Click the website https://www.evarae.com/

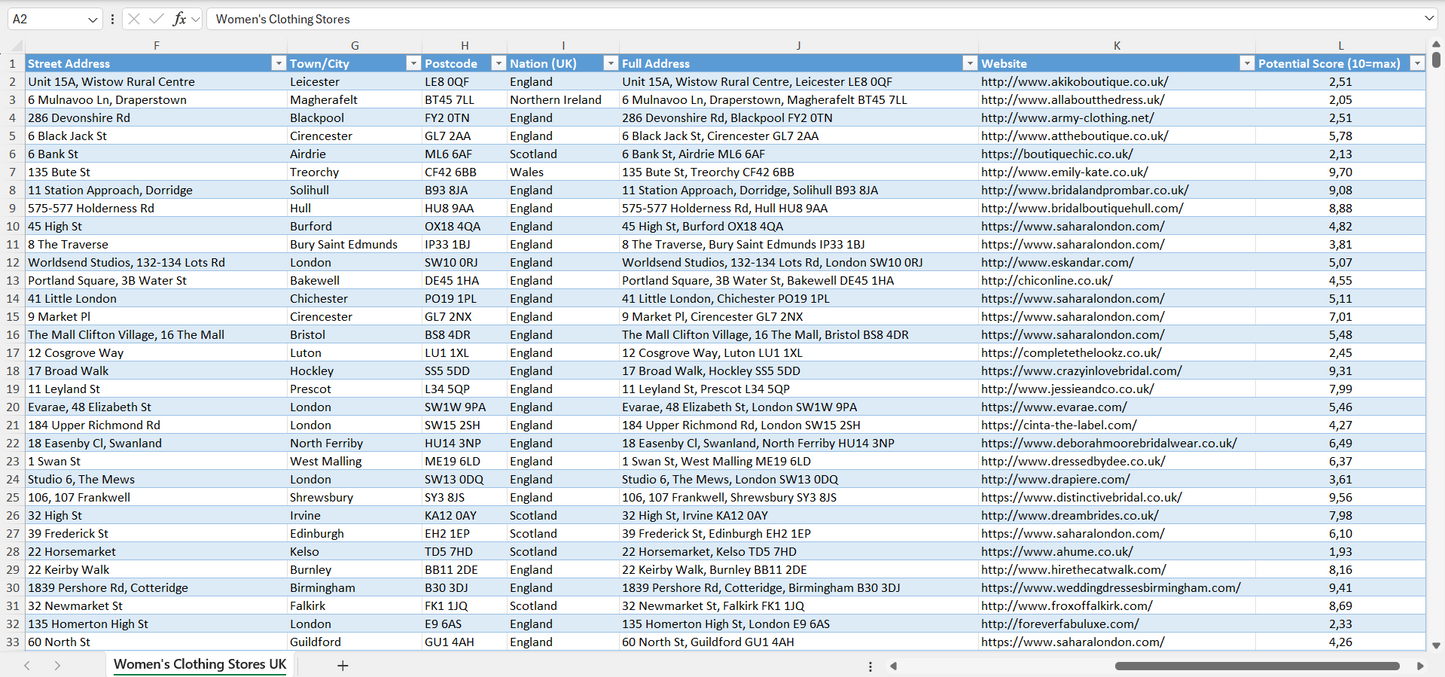click(1054, 407)
